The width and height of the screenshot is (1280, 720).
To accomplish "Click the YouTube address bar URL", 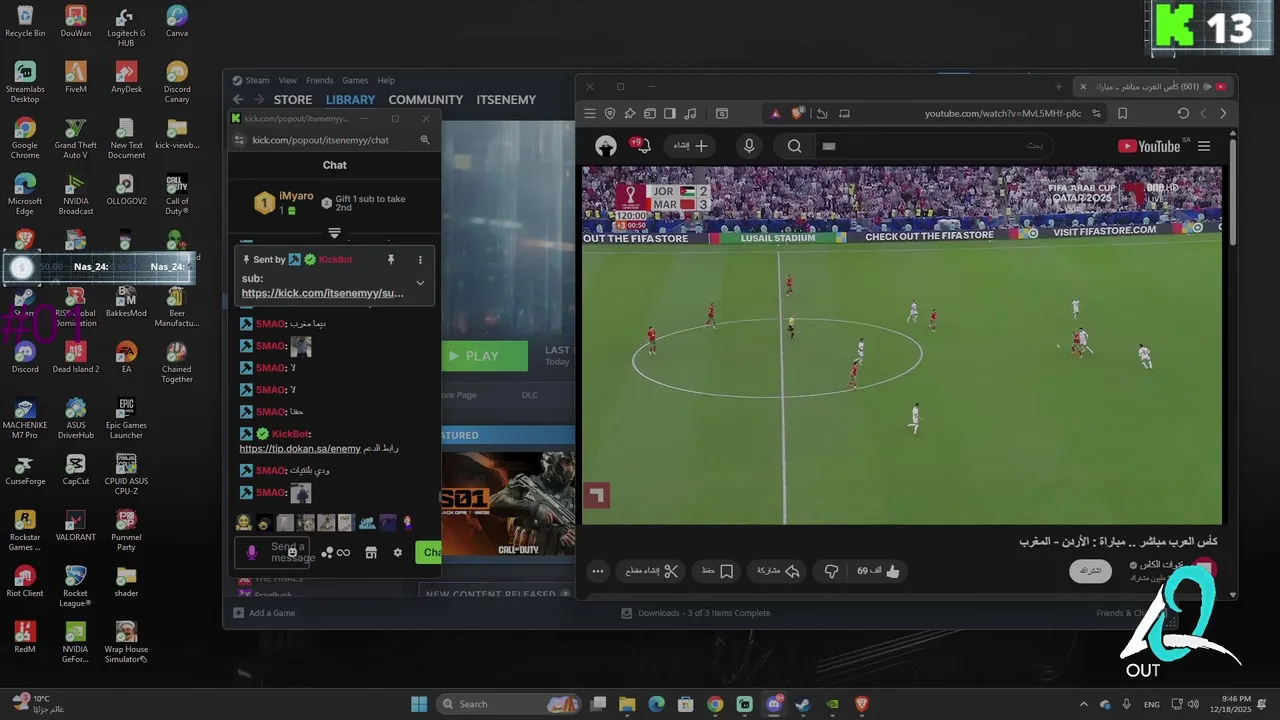I will click(1003, 113).
